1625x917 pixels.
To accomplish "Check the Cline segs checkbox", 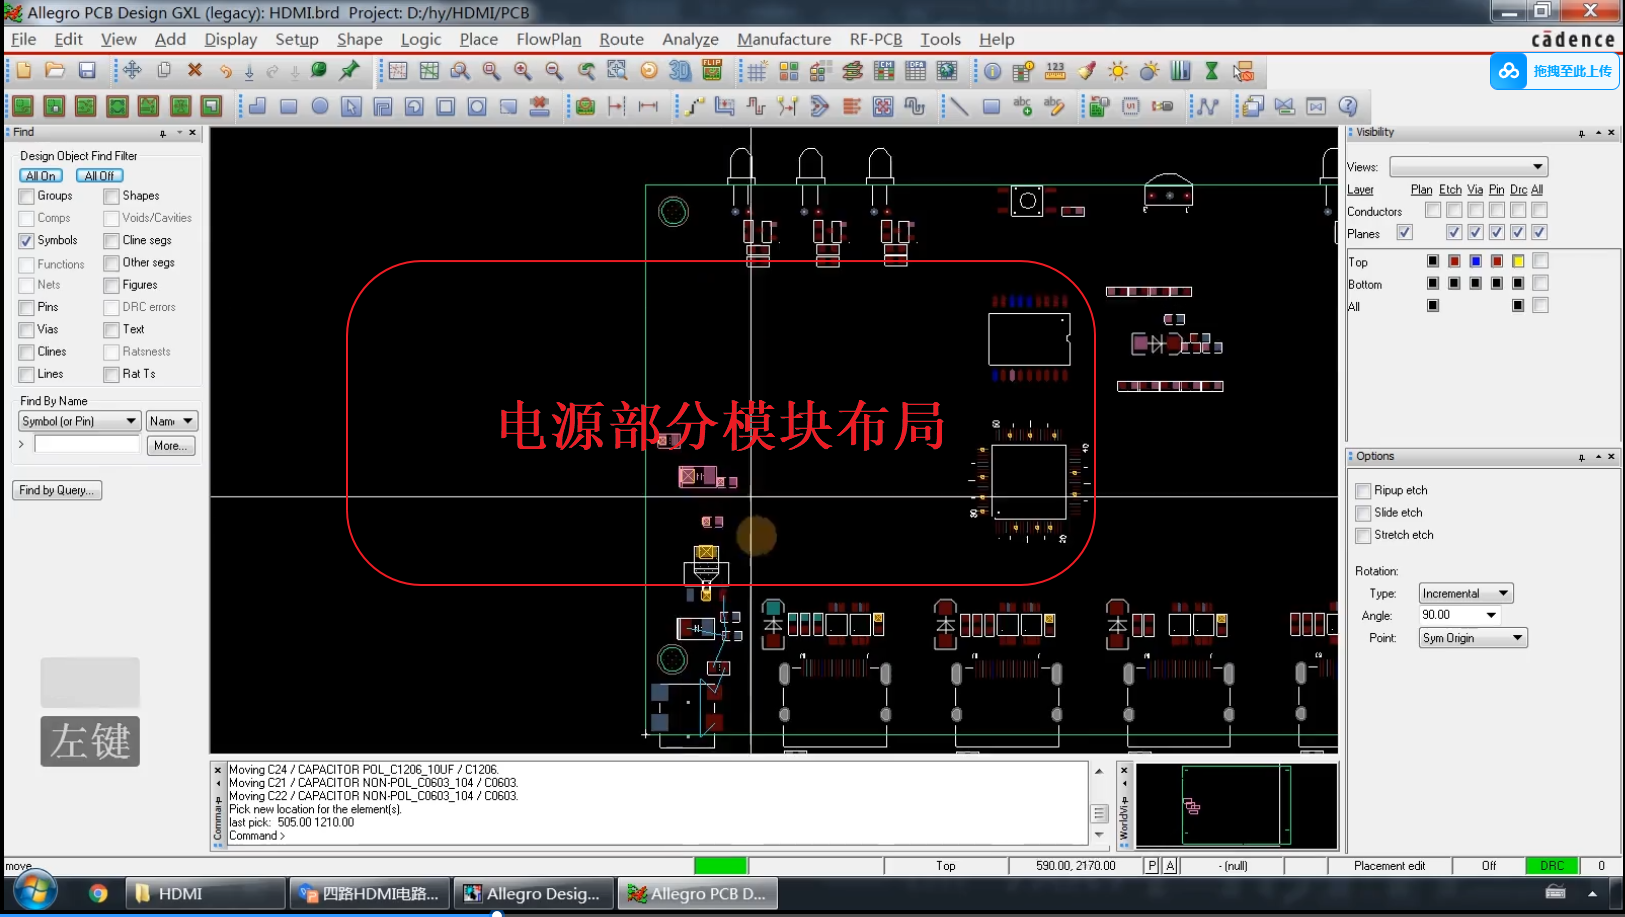I will coord(112,241).
